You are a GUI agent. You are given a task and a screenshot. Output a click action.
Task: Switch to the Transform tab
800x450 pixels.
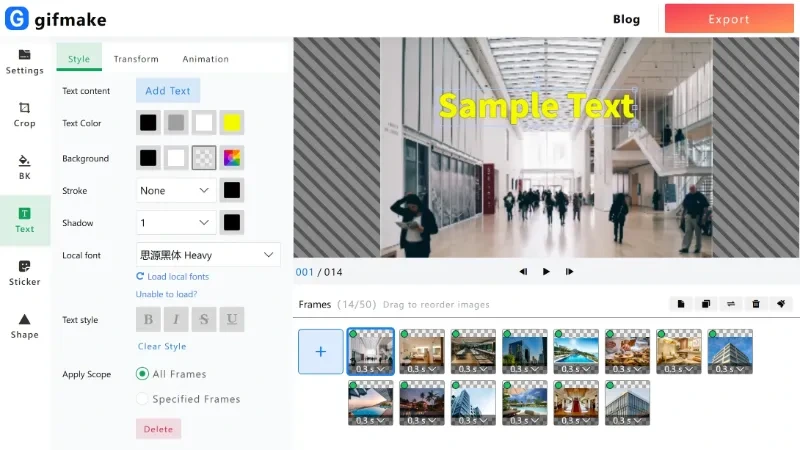pyautogui.click(x=136, y=59)
